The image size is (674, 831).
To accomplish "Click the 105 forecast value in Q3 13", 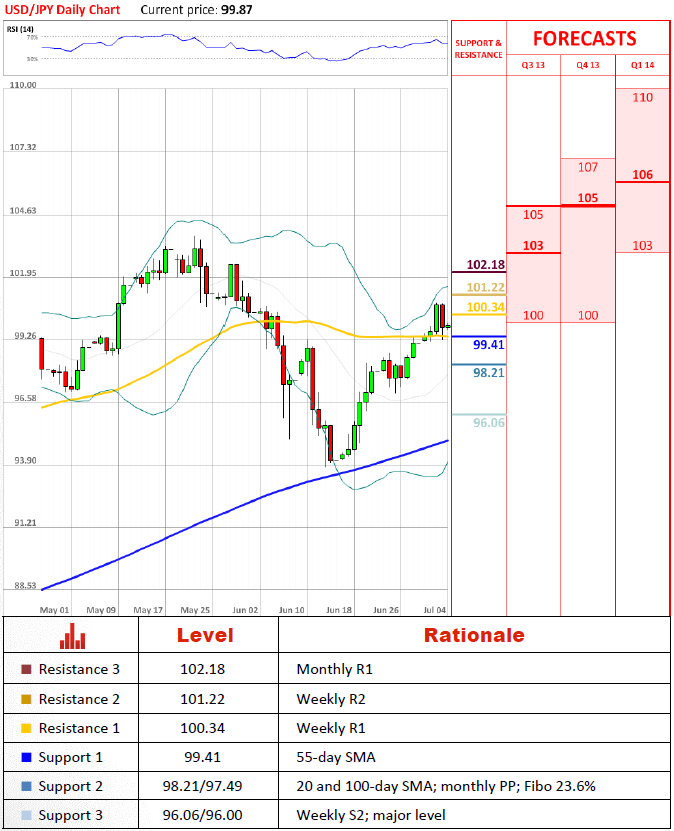I will (x=533, y=215).
